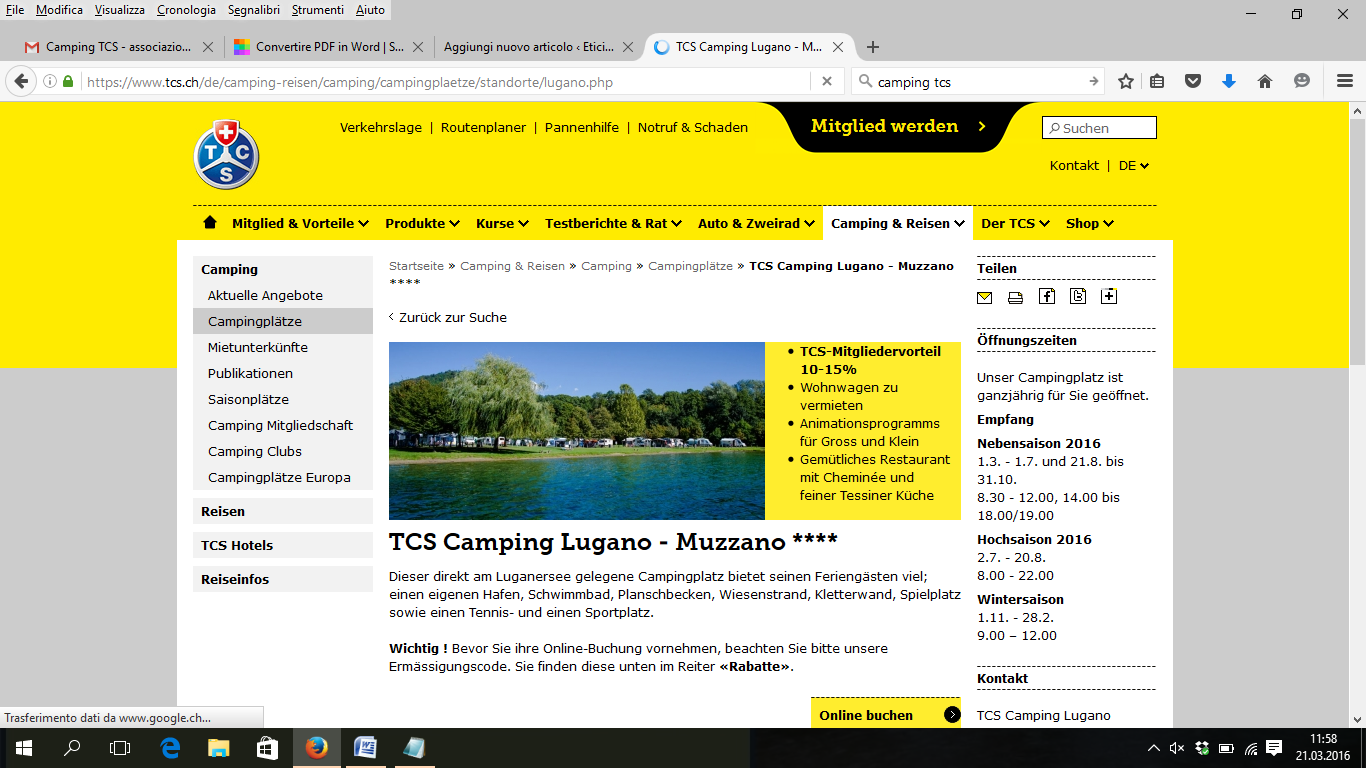Click in the Suchen search field
Image resolution: width=1366 pixels, height=768 pixels.
(1099, 128)
